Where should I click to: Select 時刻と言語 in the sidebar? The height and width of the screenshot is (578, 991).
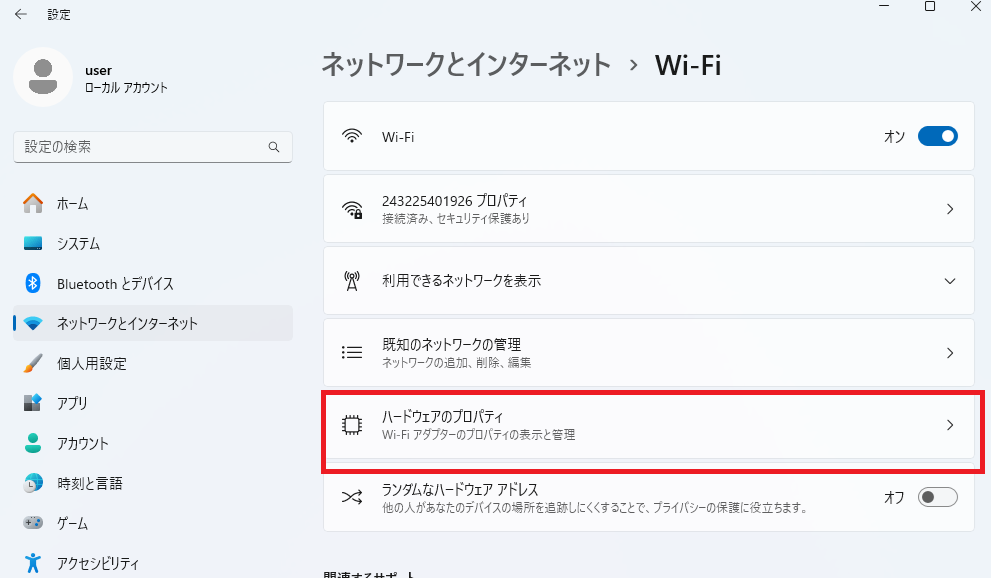click(x=90, y=484)
